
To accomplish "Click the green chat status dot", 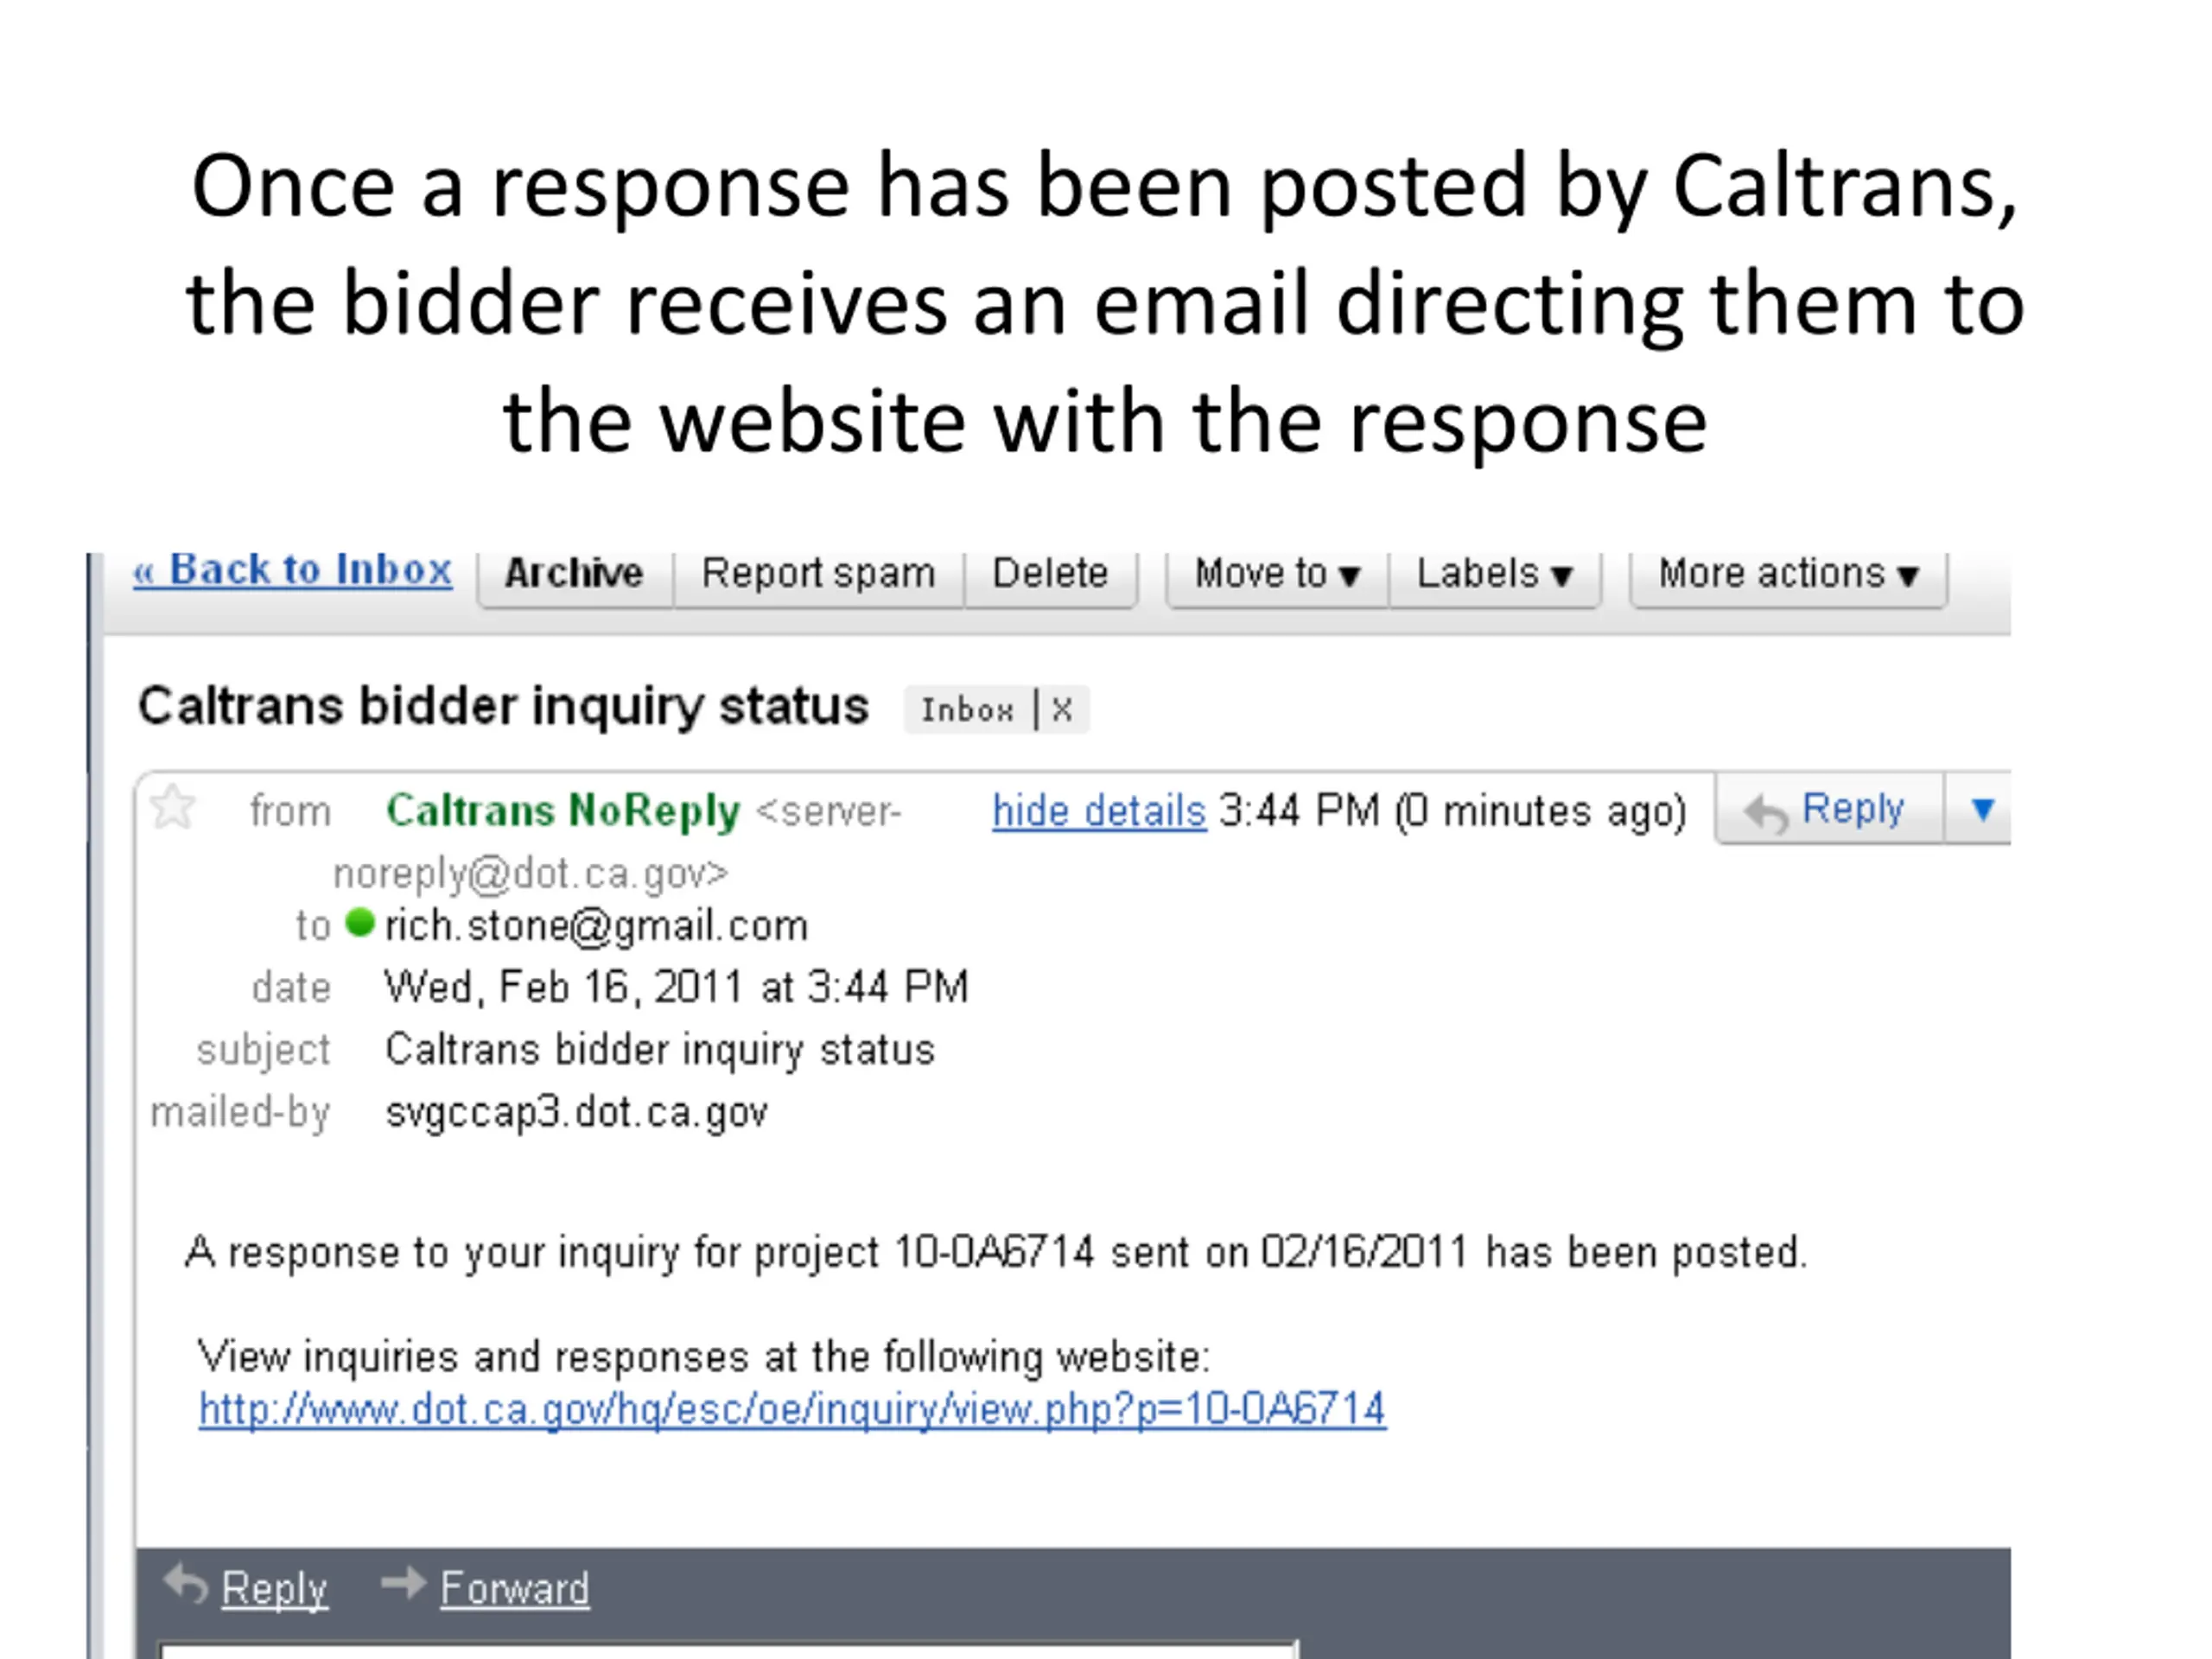I will (x=359, y=922).
